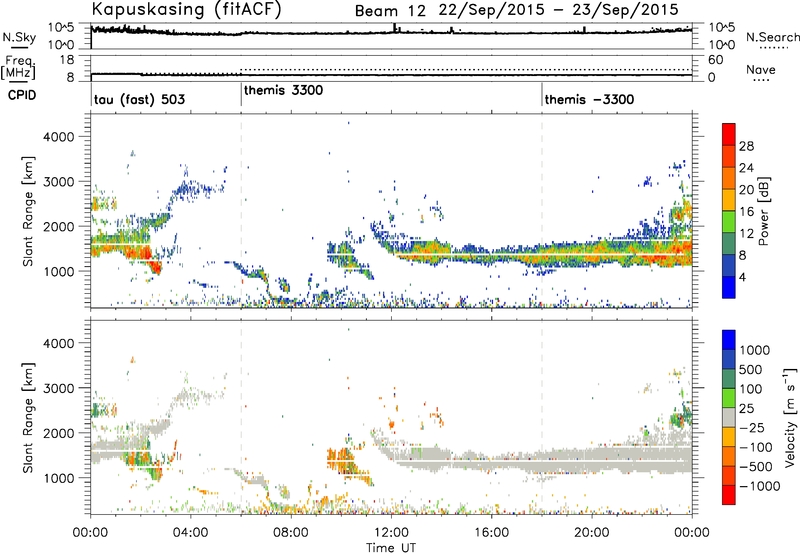This screenshot has width=800, height=554.
Task: Click the Velocity color bar red bottom segment
Action: 729,495
